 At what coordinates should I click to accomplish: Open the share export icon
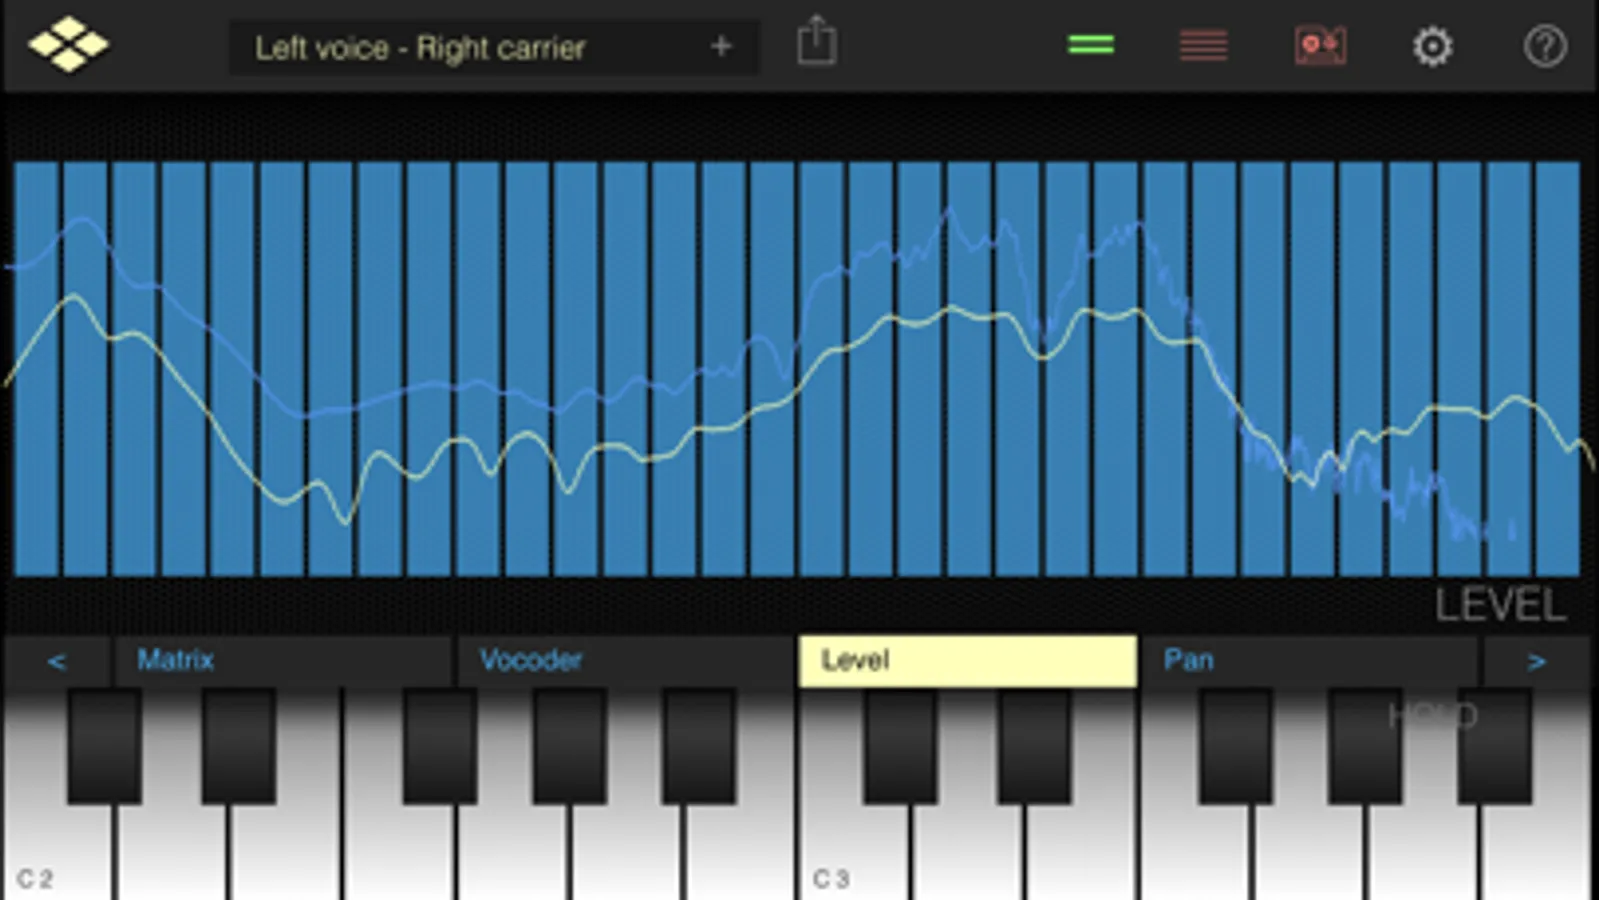point(817,42)
